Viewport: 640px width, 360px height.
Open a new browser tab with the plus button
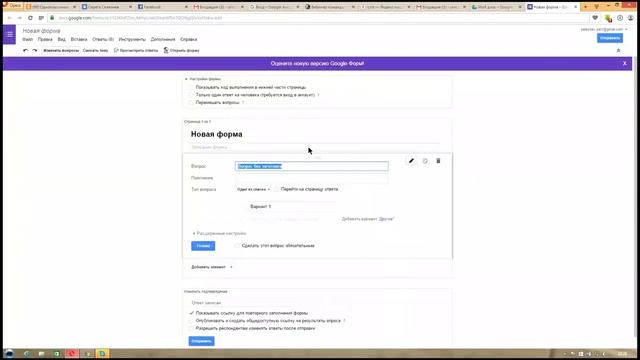click(x=585, y=7)
